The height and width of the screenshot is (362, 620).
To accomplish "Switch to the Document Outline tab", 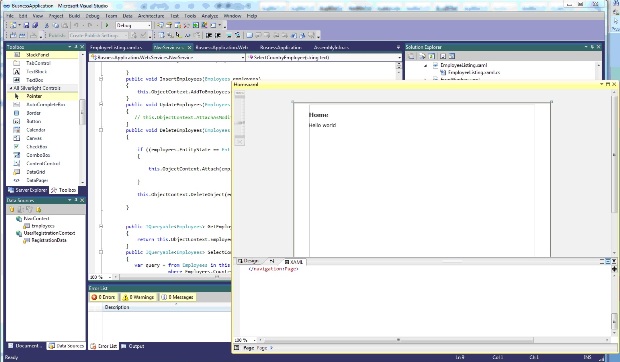I will point(26,346).
